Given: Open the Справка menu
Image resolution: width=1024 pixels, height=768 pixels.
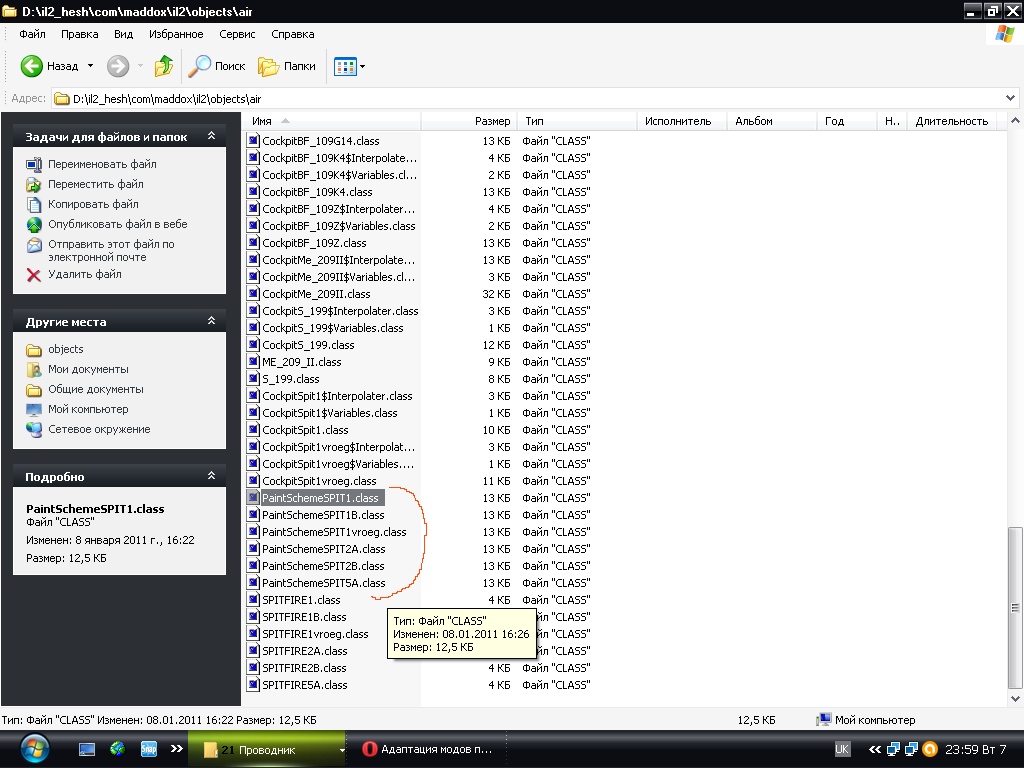Looking at the screenshot, I should click(x=293, y=34).
